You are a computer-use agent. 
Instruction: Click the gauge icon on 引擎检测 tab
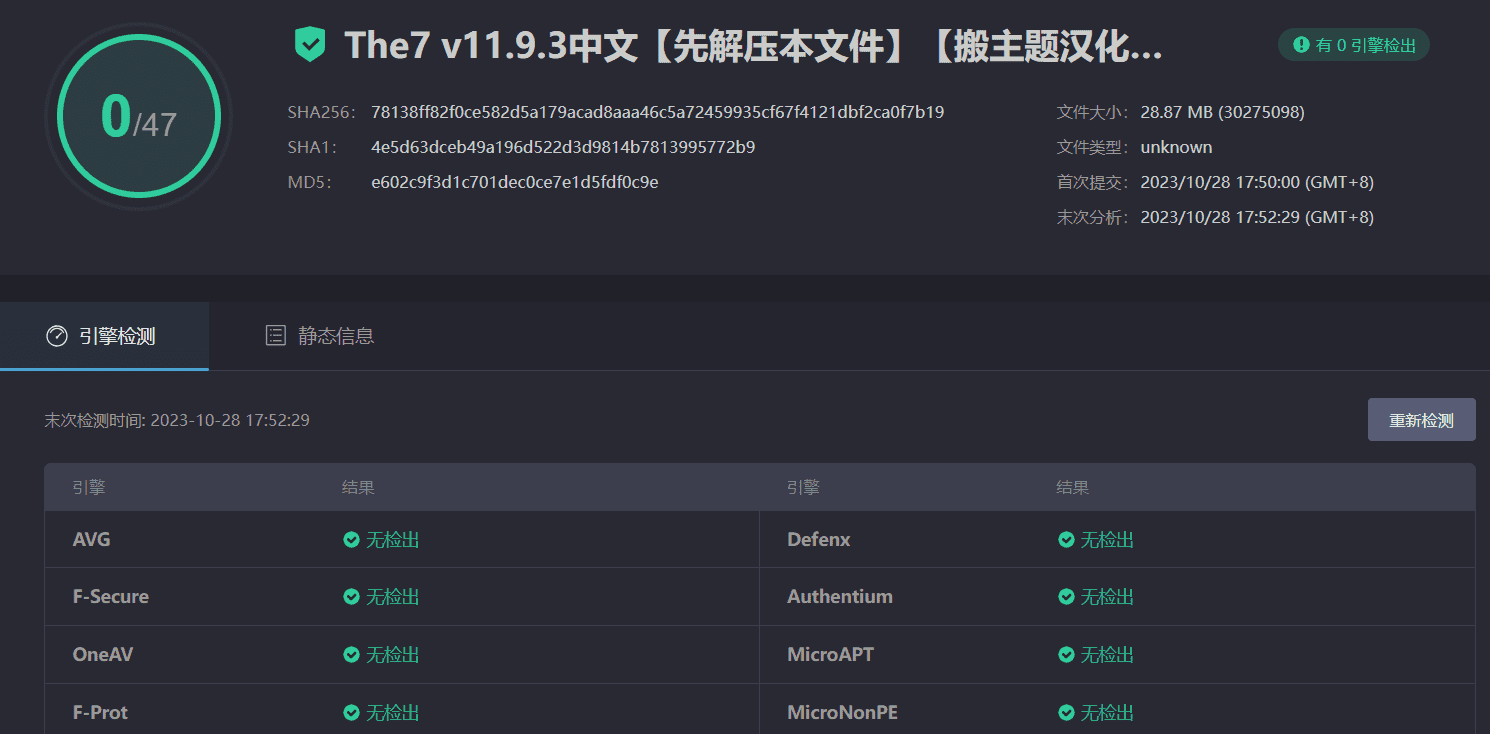(x=57, y=336)
